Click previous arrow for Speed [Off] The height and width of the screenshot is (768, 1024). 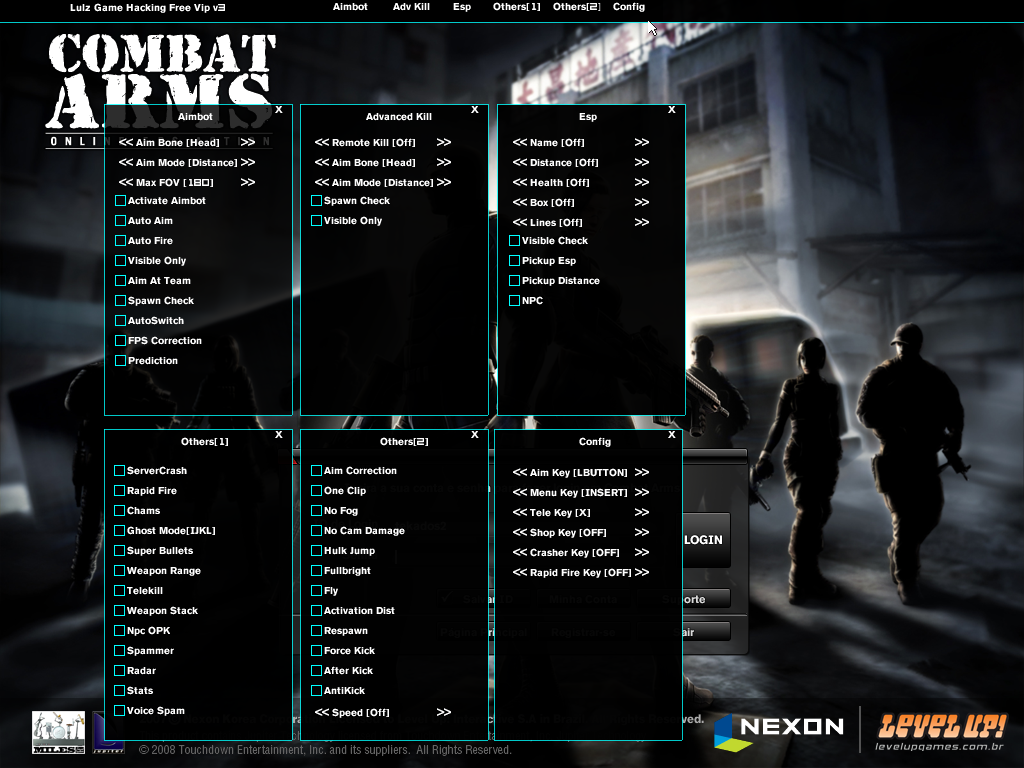[322, 712]
